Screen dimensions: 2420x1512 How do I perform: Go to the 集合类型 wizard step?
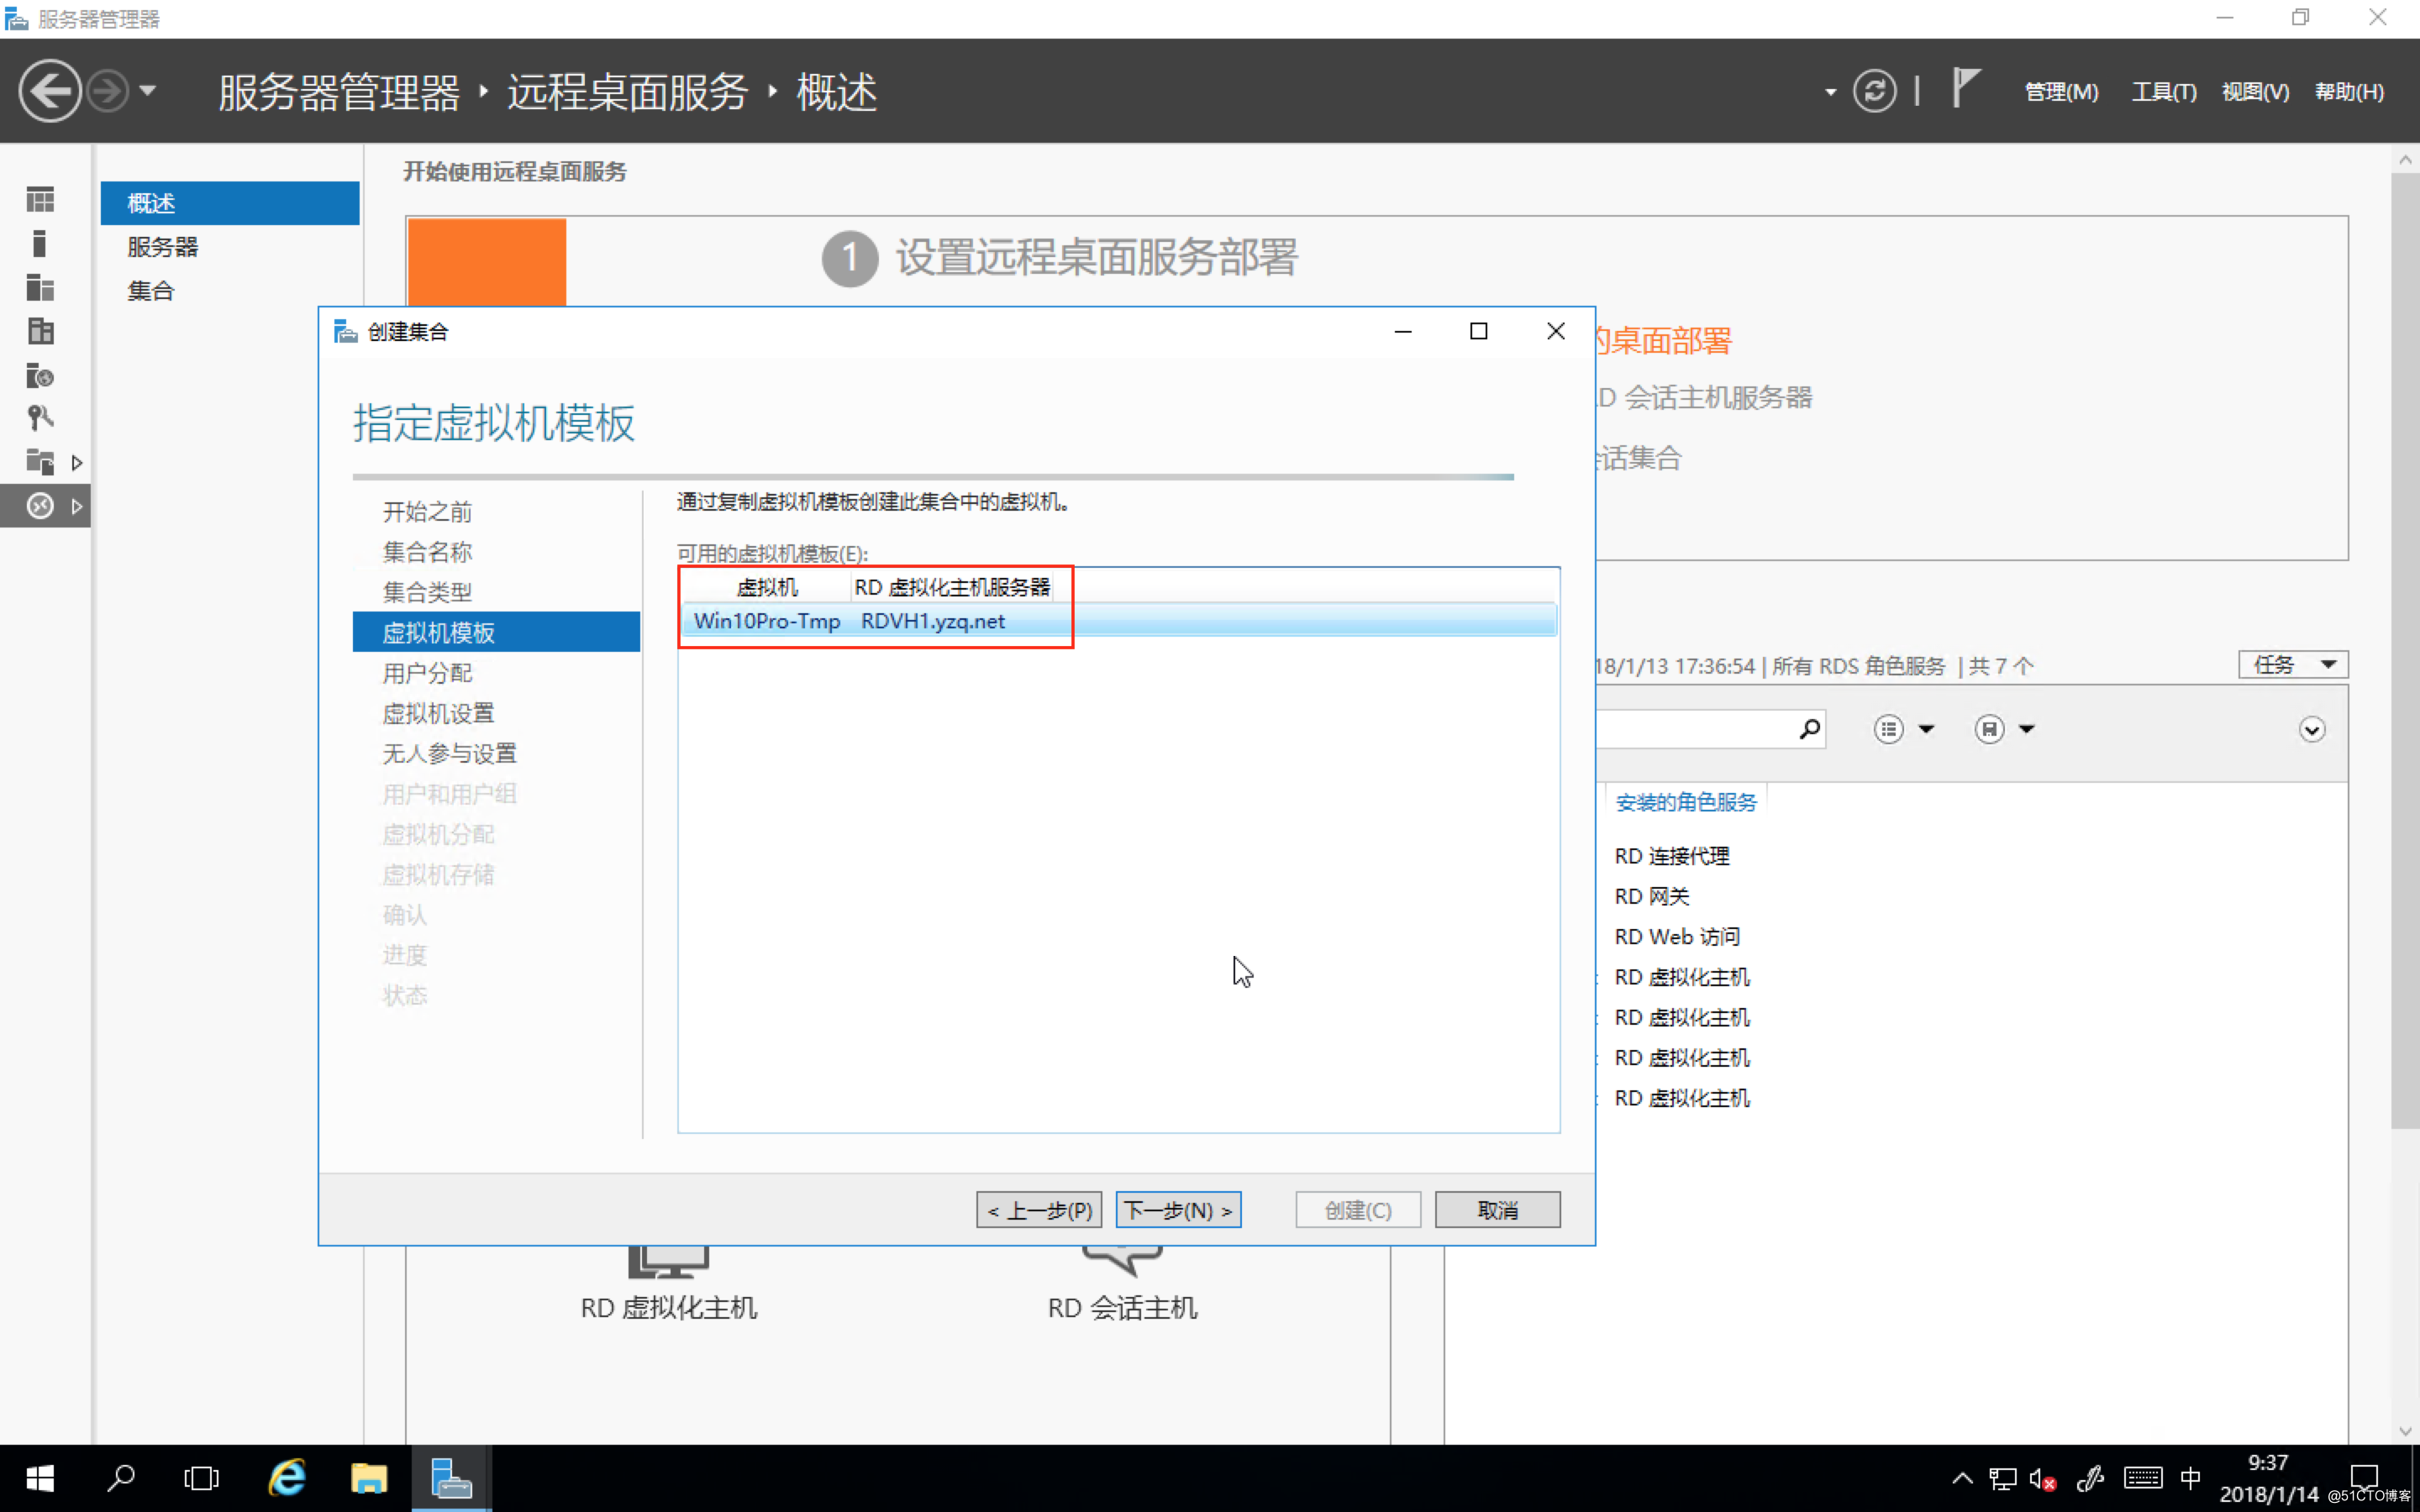click(x=427, y=592)
